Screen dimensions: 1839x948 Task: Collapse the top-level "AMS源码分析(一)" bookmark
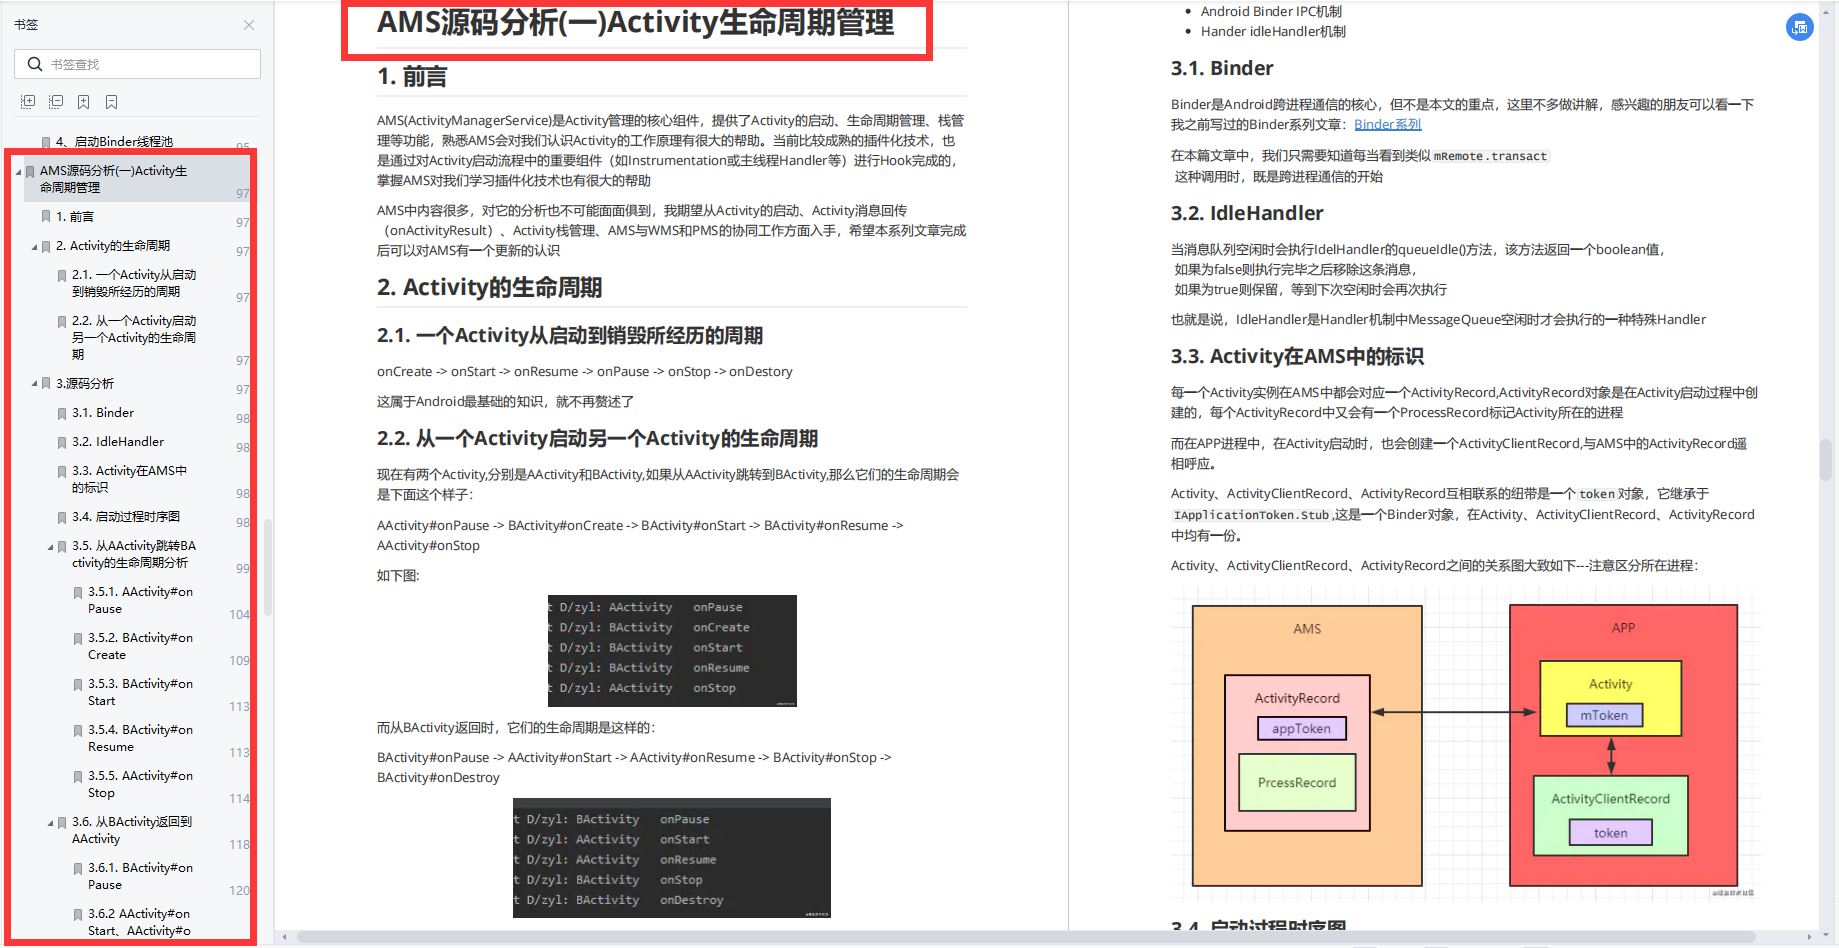click(x=17, y=170)
